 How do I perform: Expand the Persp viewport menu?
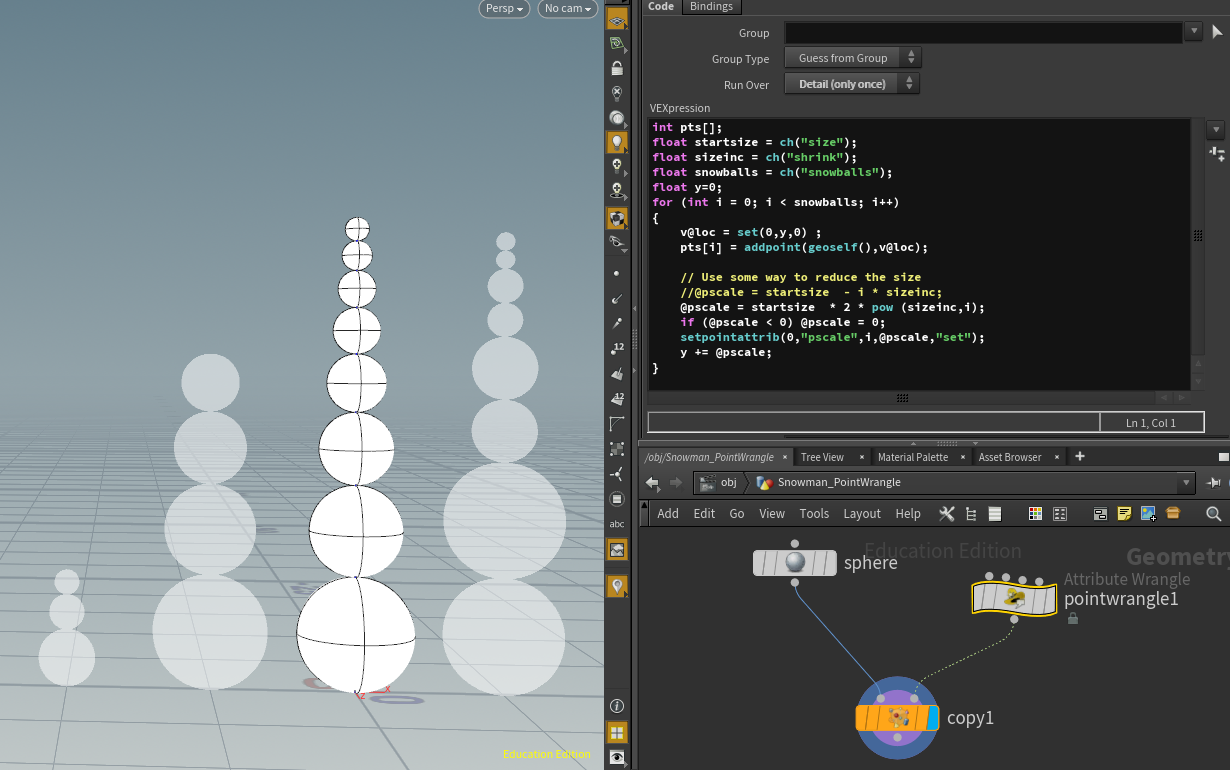[505, 9]
